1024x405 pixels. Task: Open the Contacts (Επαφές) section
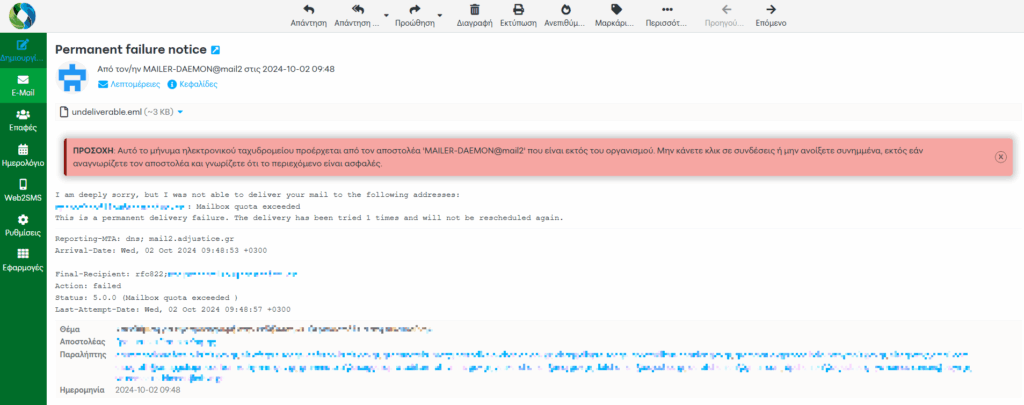[23, 120]
